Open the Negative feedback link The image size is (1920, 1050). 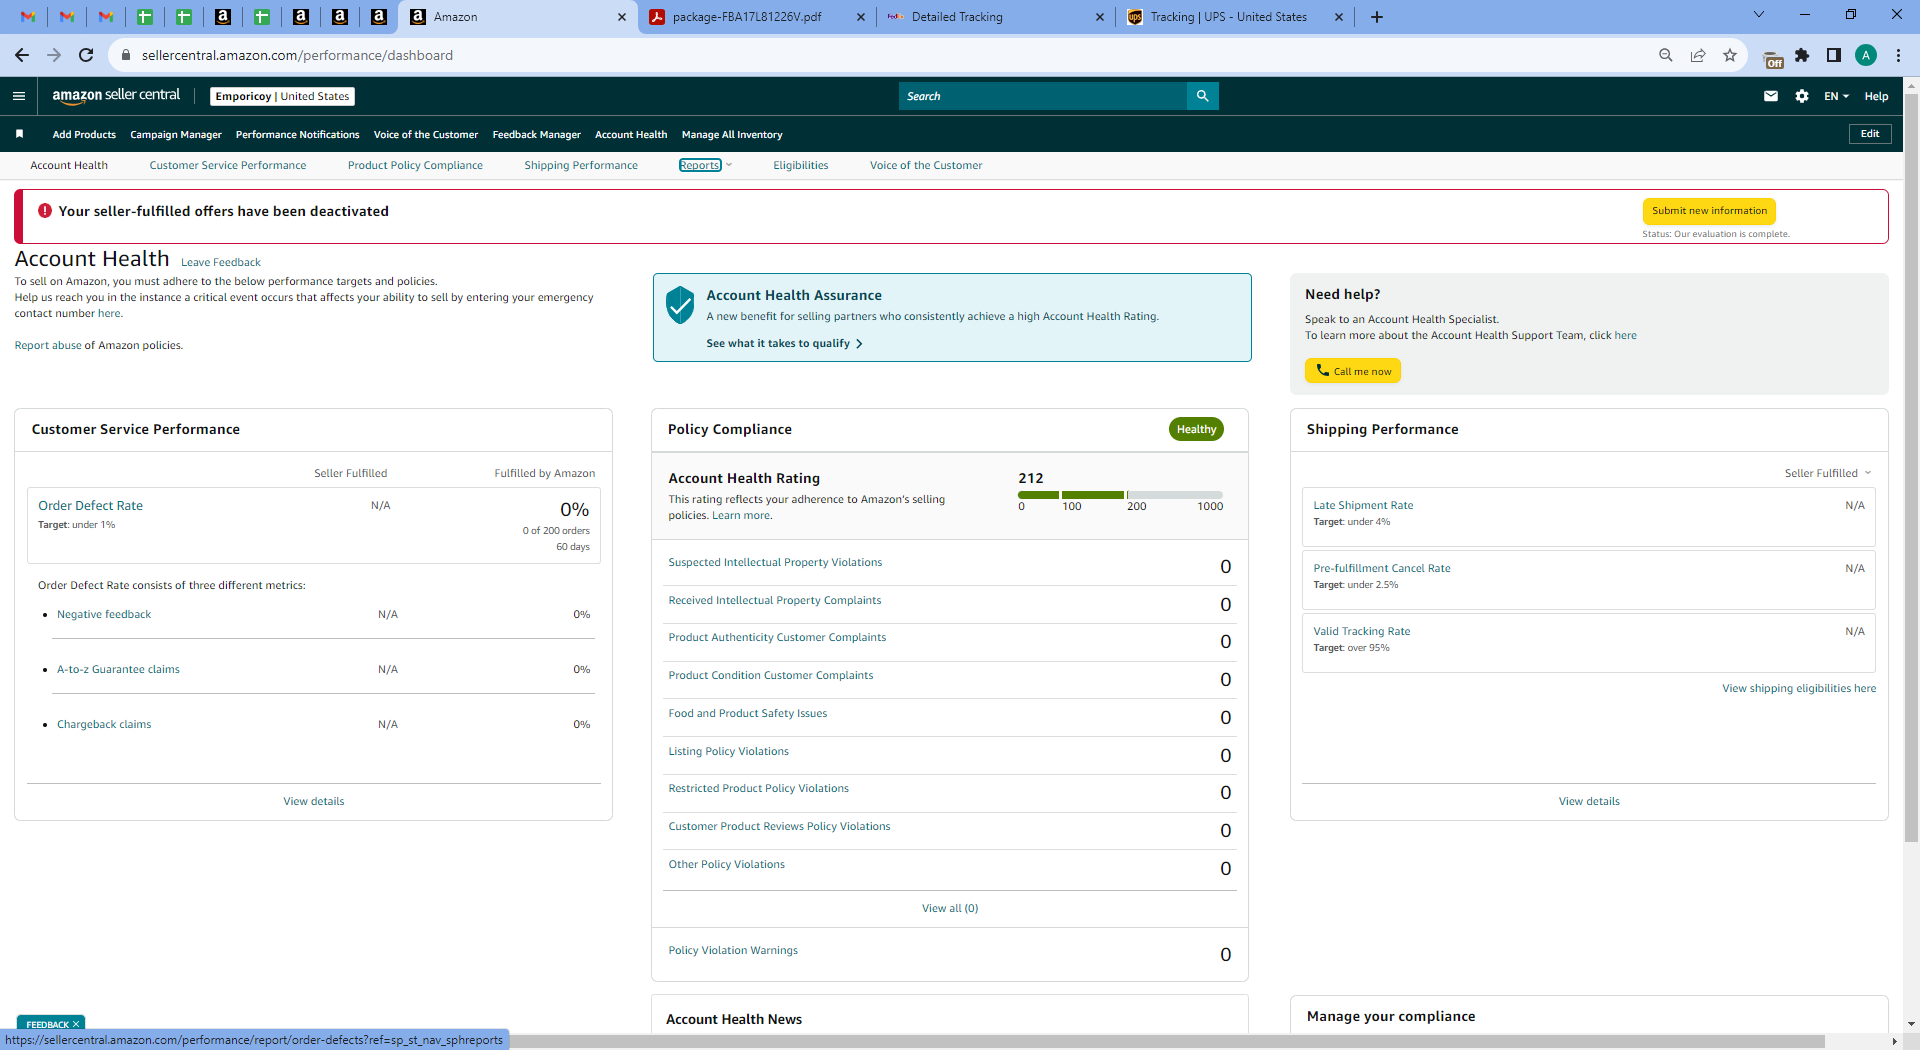[x=104, y=614]
